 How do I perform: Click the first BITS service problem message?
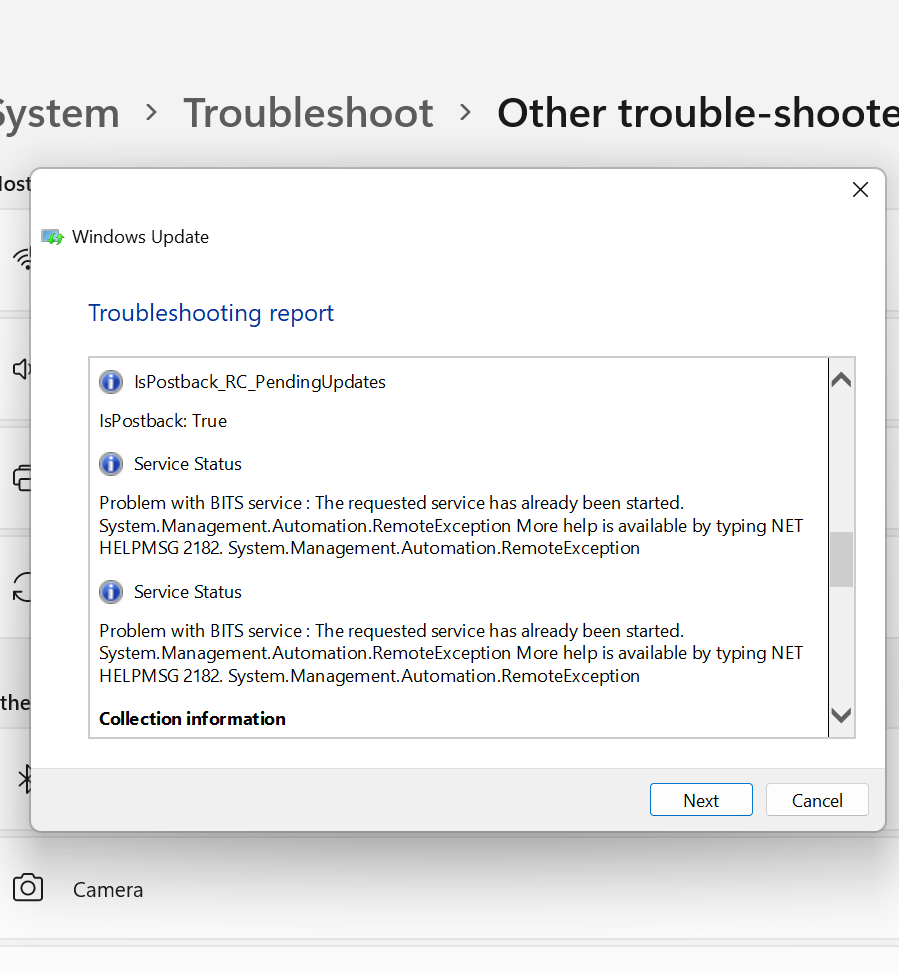[451, 525]
